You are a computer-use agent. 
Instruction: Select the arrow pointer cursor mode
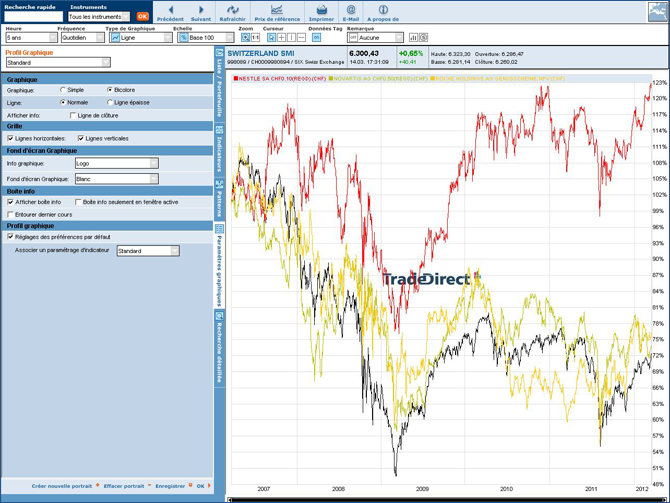coord(271,38)
